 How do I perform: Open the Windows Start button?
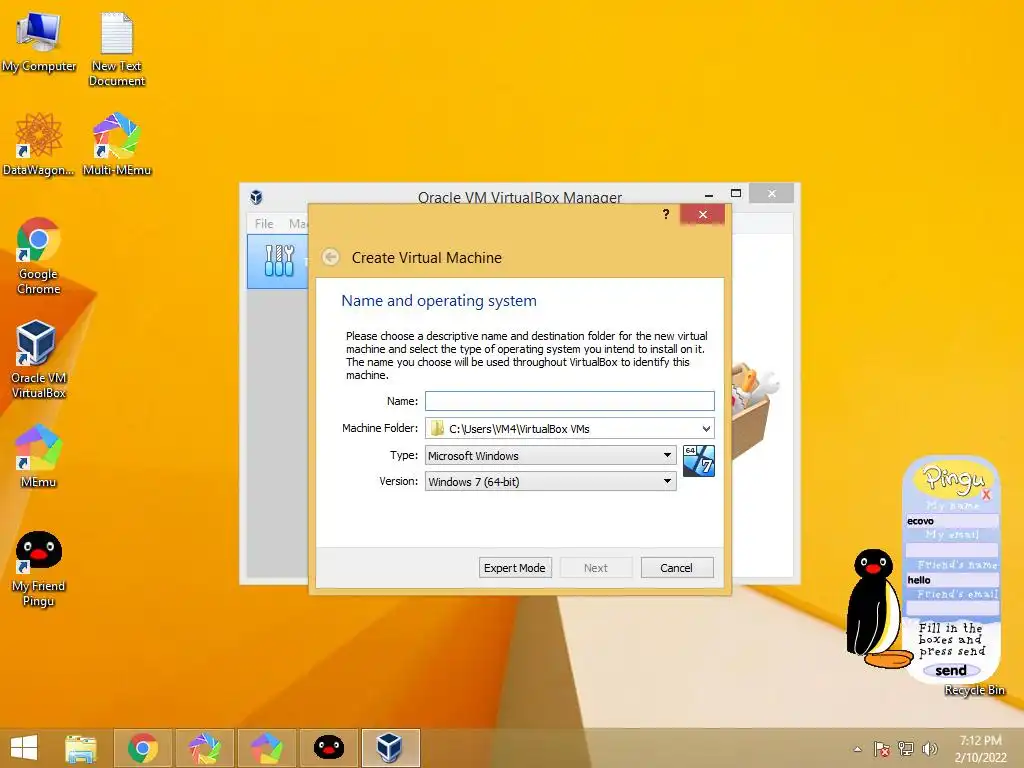[x=24, y=748]
